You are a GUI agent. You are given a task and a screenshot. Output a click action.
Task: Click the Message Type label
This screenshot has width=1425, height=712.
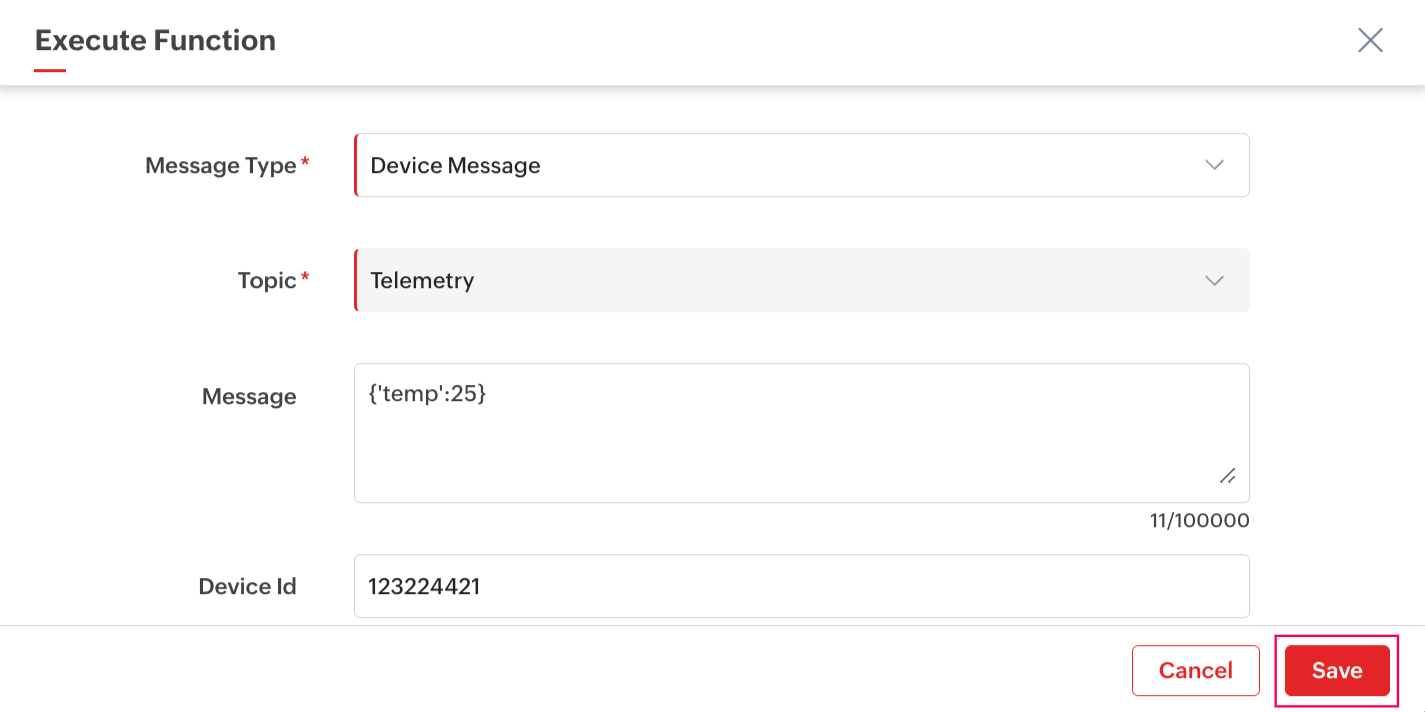(220, 166)
